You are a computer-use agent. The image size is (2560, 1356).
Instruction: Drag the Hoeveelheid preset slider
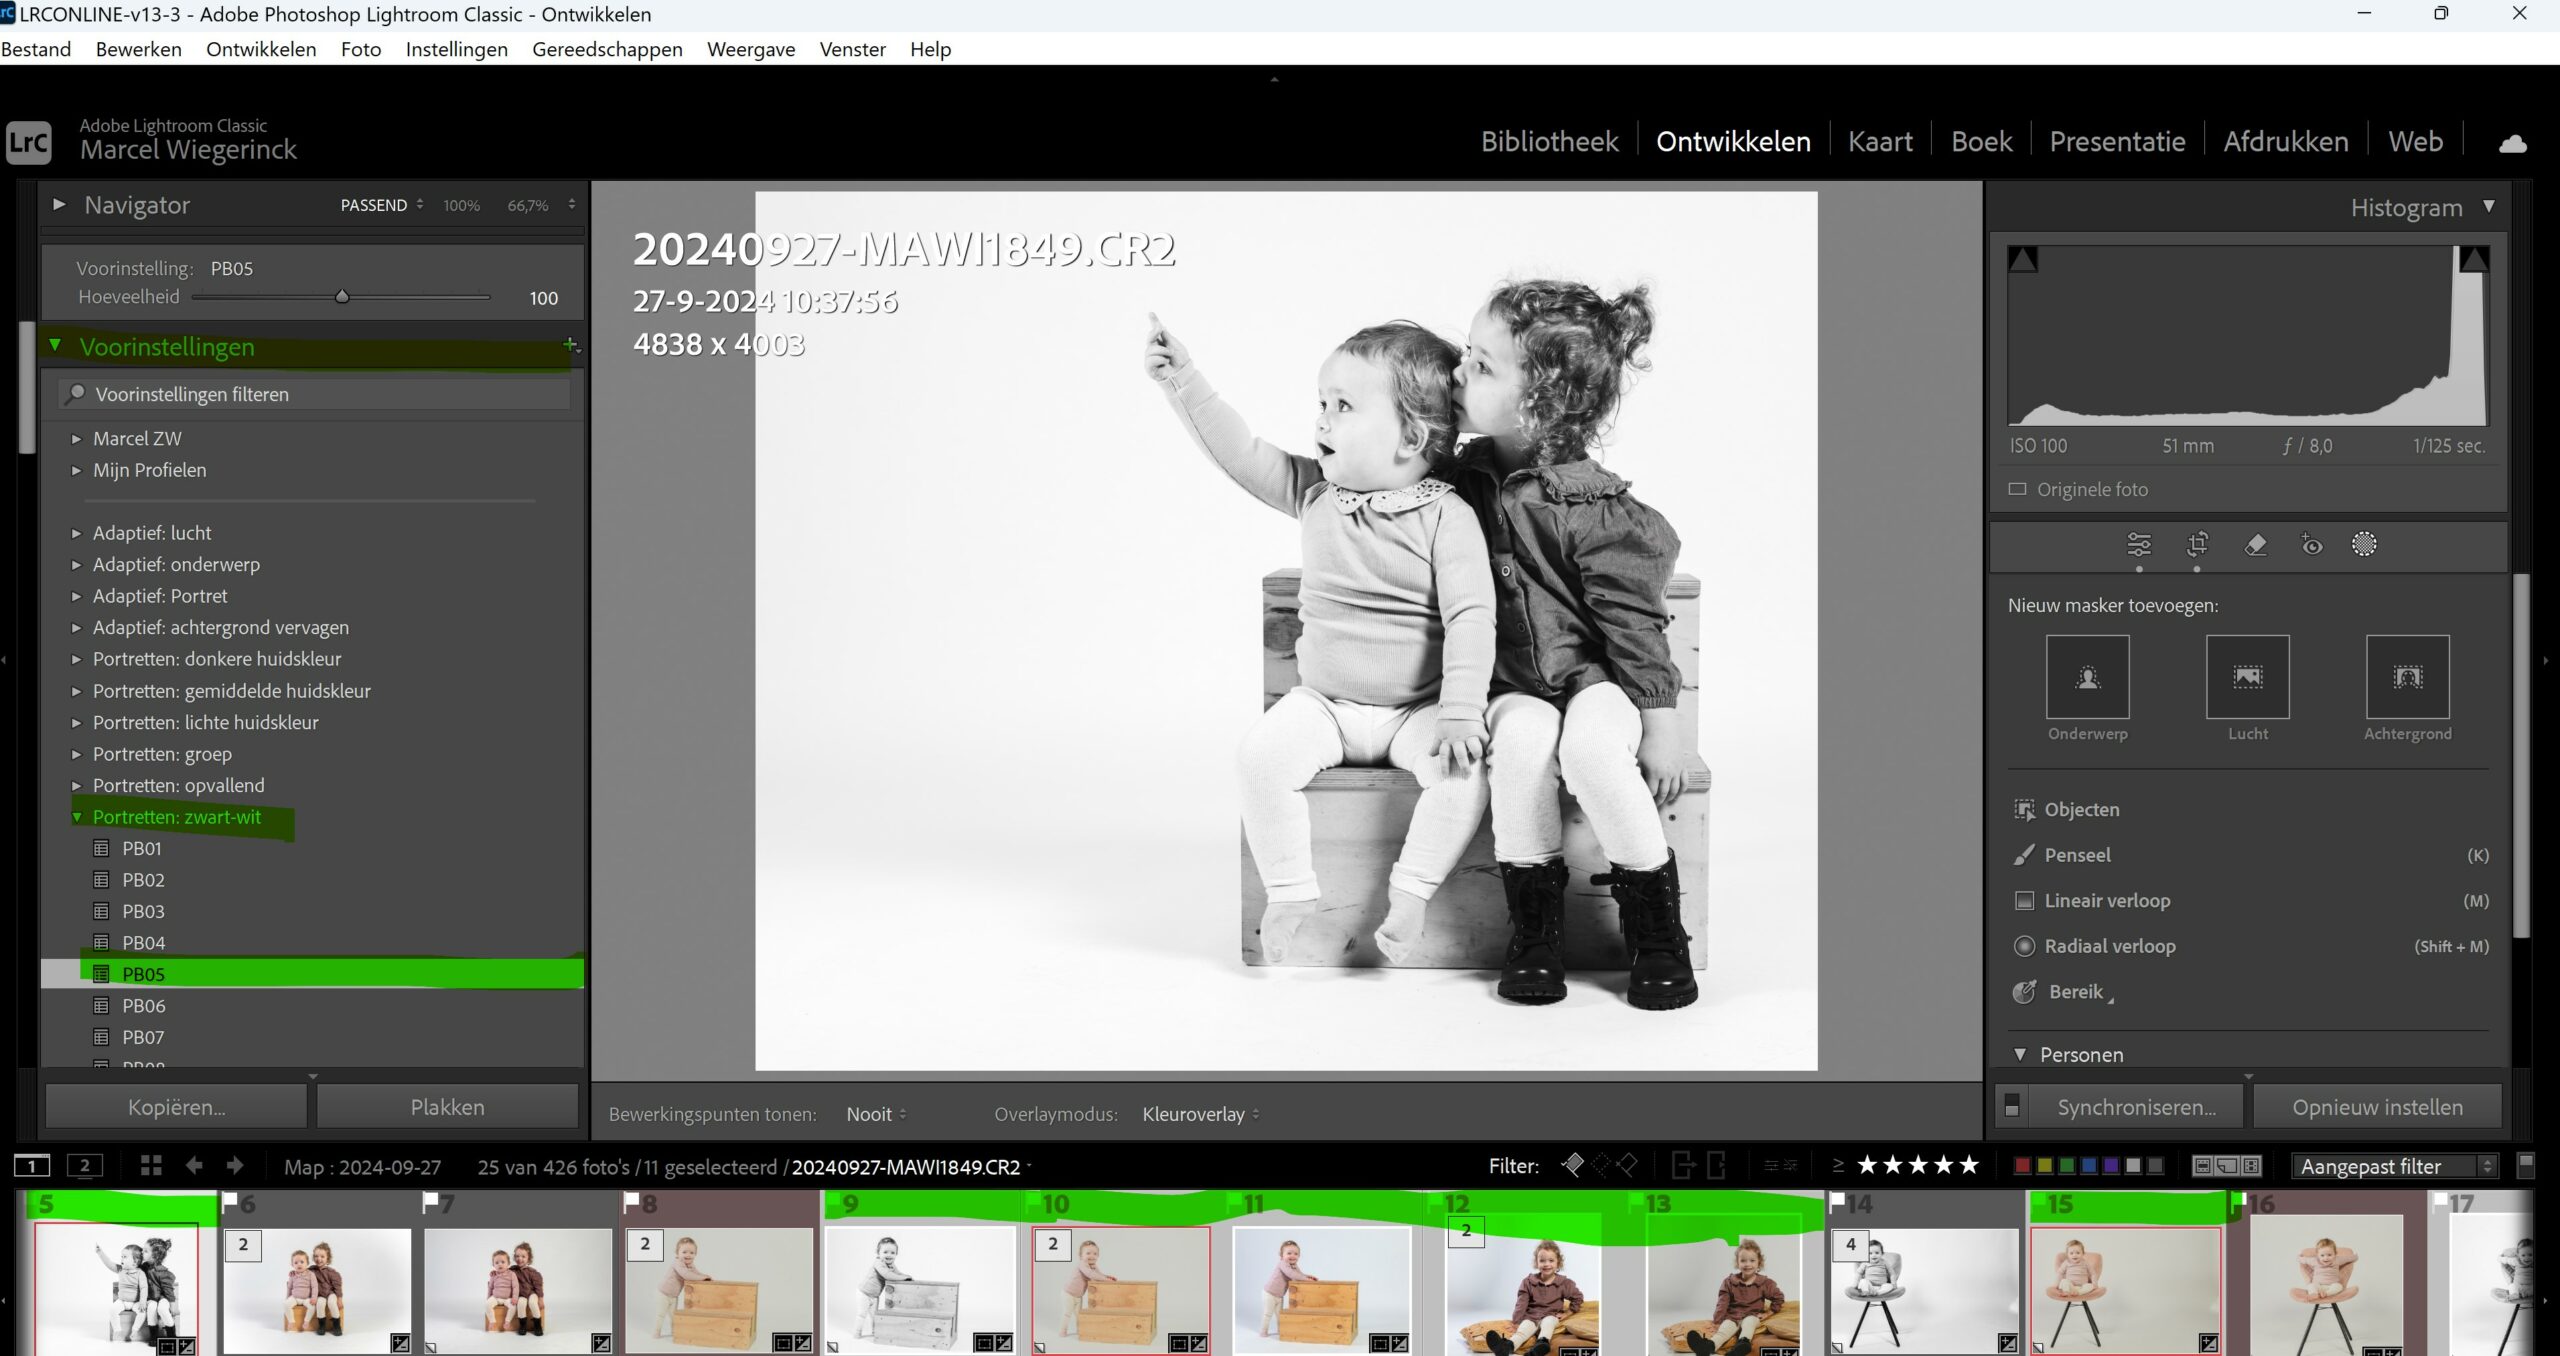coord(339,300)
